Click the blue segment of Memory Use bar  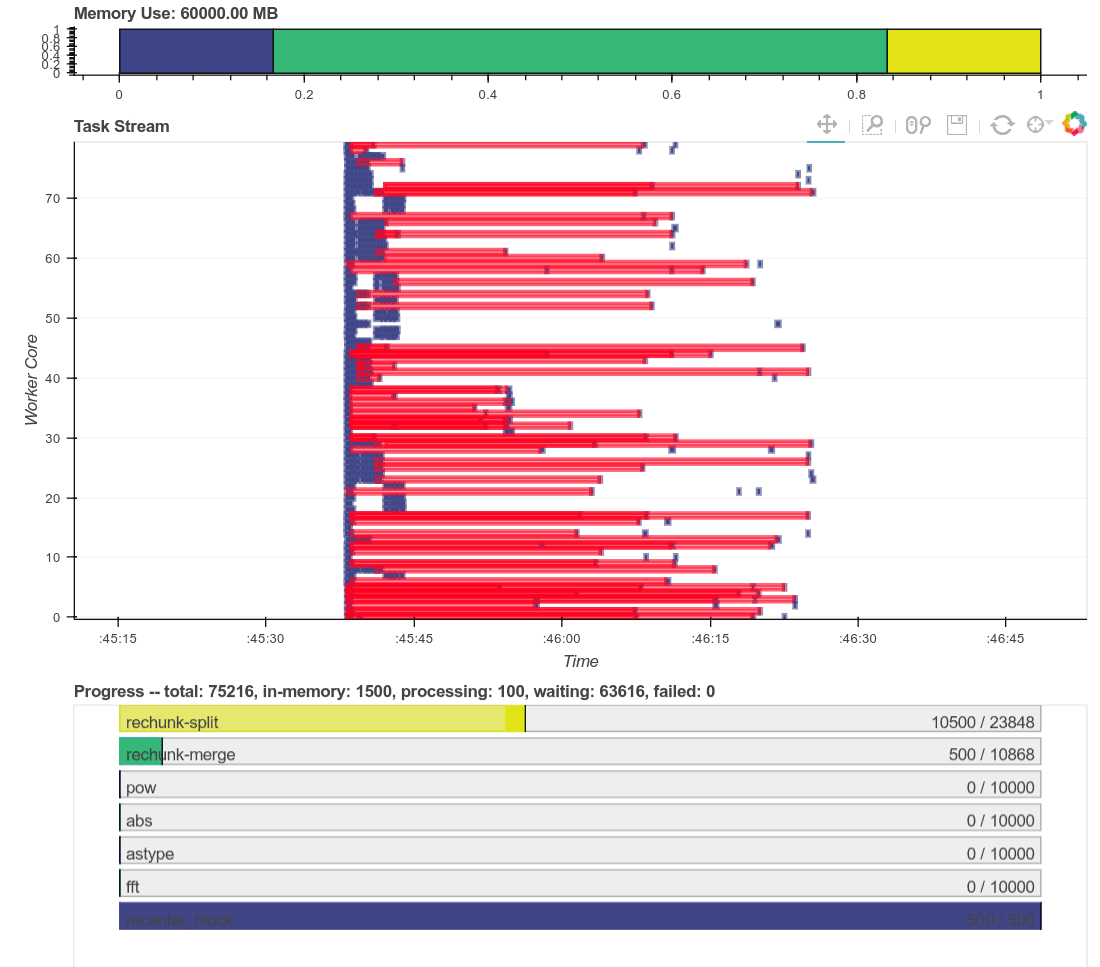pos(196,51)
